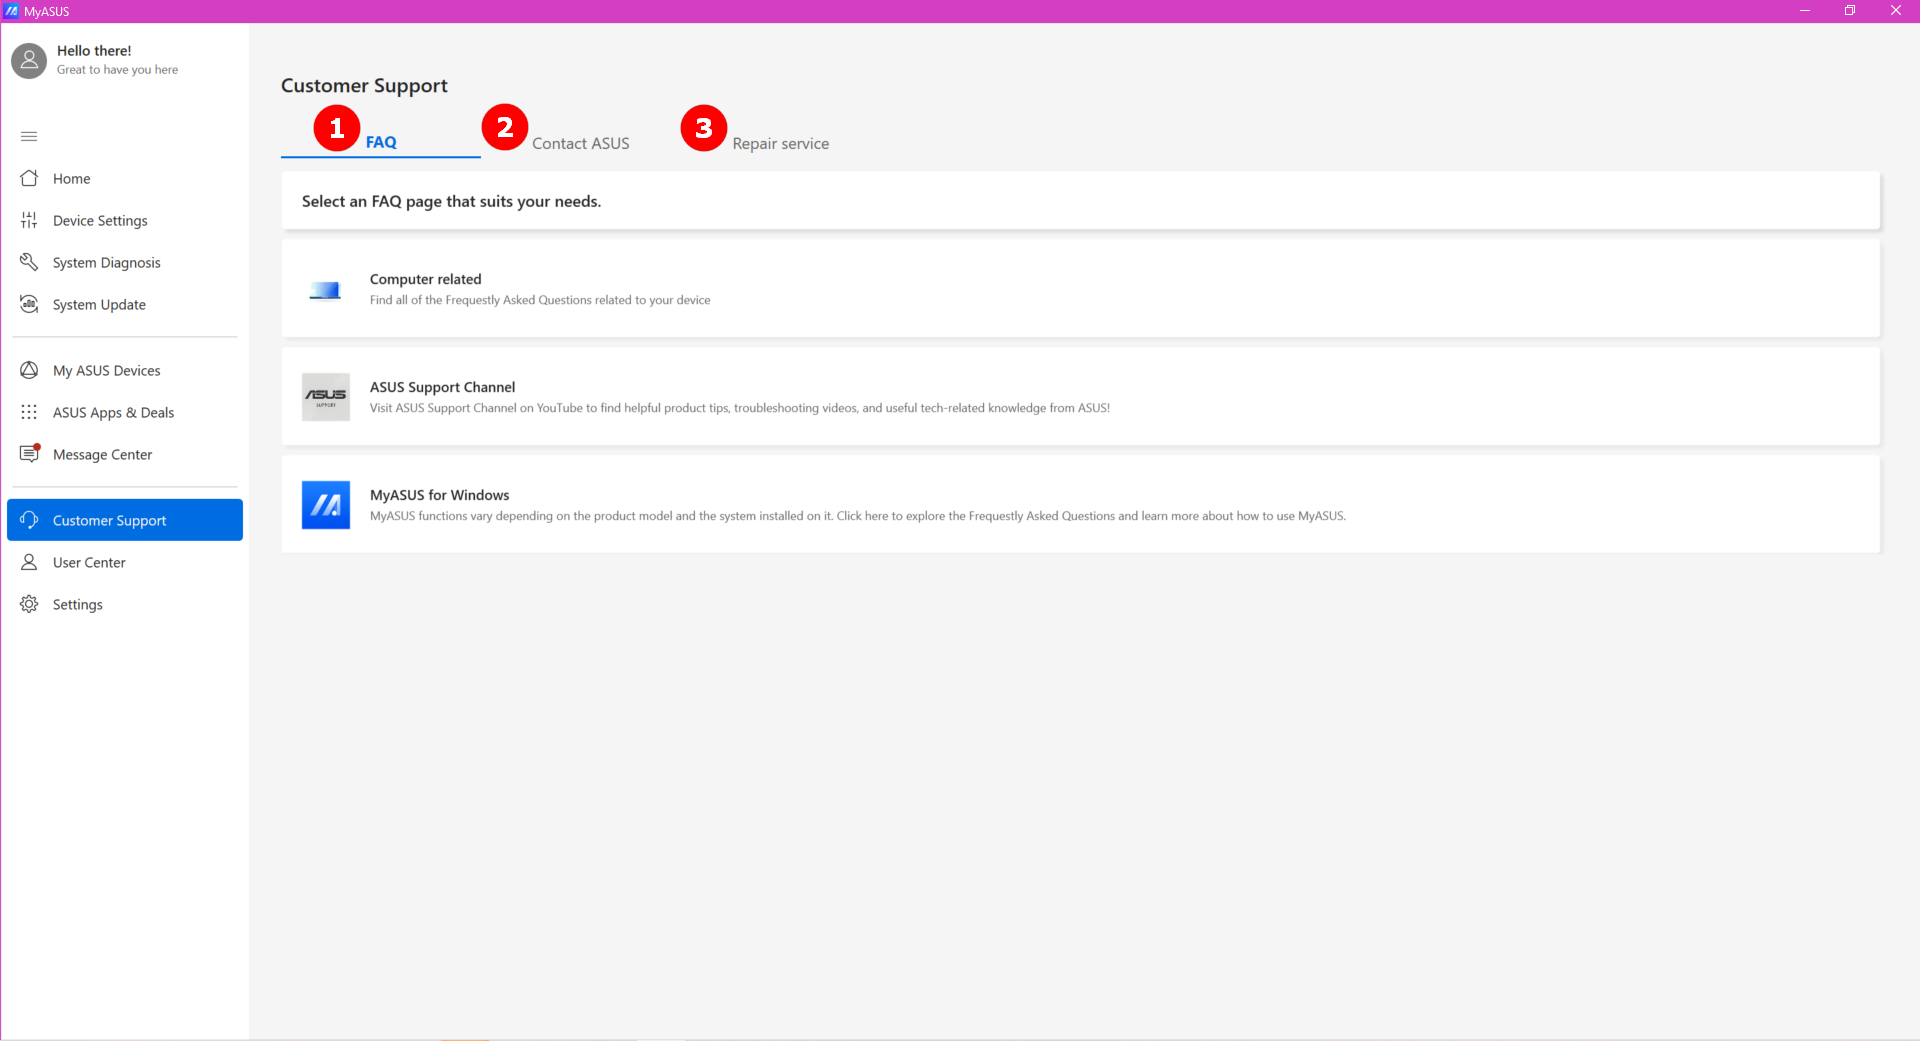Click 'Find all of the Frequestly Asked Questions' description
Viewport: 1920px width, 1041px height.
(540, 300)
